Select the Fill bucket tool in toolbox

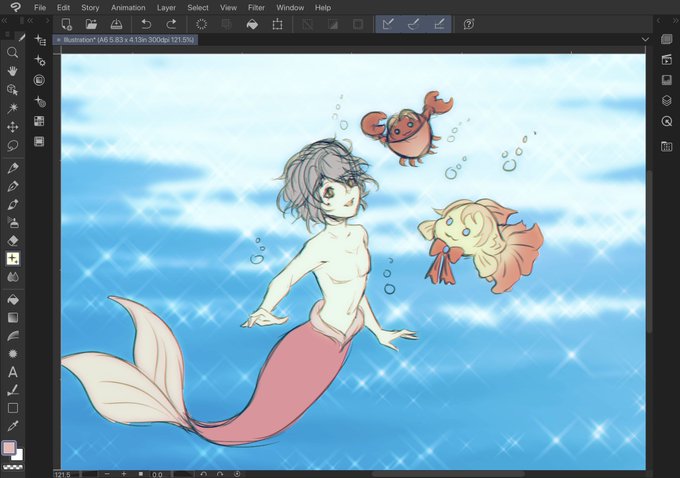tap(13, 299)
